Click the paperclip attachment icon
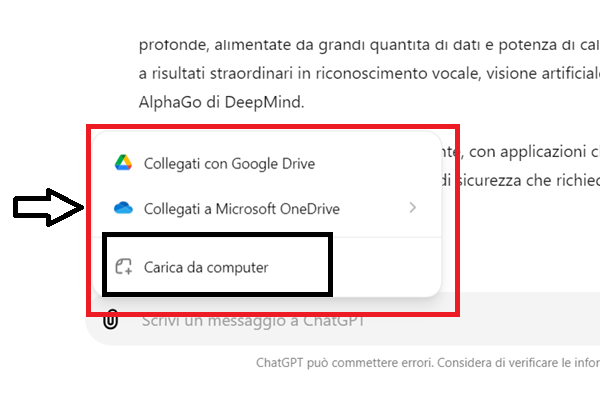 pos(111,321)
